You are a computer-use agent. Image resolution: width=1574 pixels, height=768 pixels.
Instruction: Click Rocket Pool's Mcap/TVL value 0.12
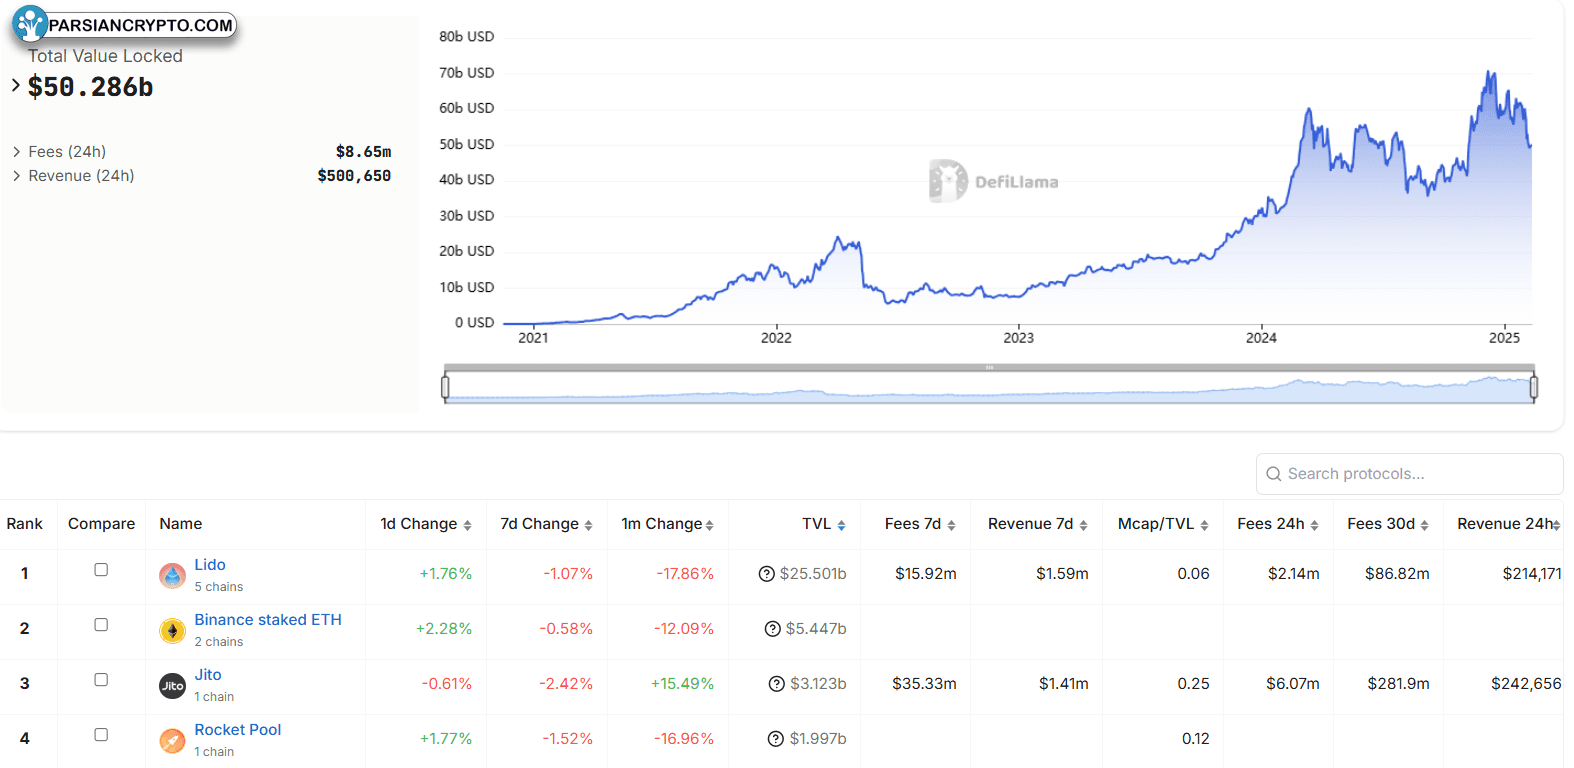coord(1196,739)
